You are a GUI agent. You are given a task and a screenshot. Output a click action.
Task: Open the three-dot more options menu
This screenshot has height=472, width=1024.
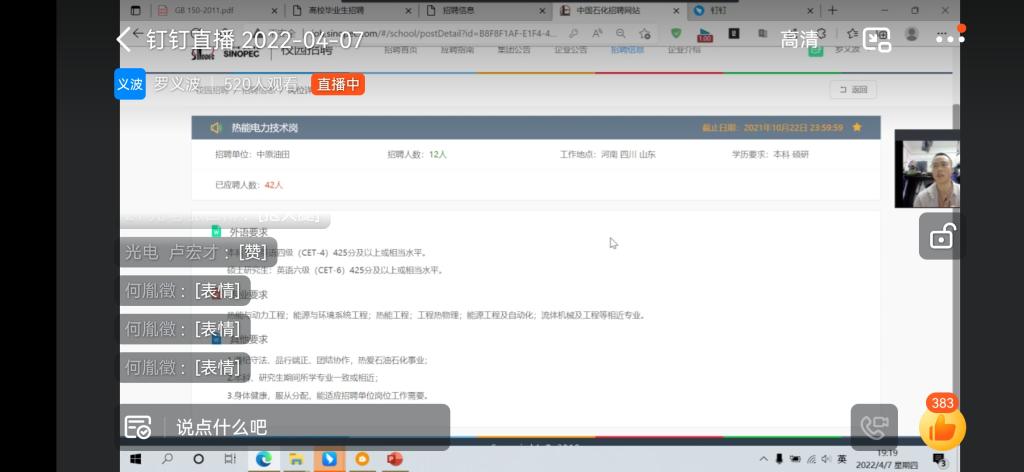point(950,40)
